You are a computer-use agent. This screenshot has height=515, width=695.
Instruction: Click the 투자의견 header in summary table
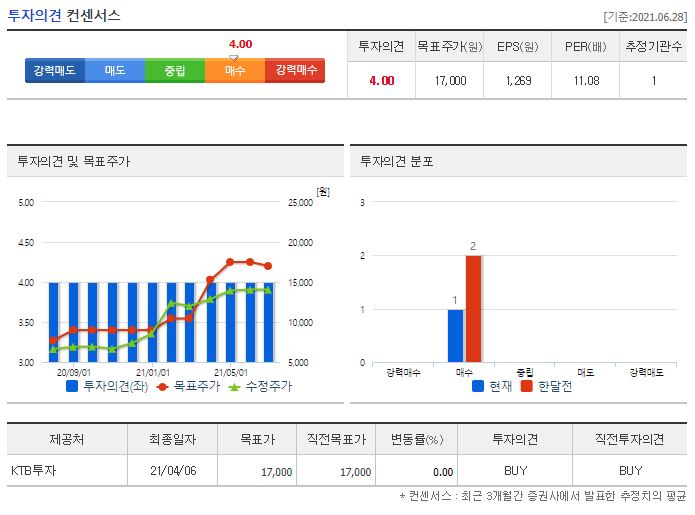pyautogui.click(x=381, y=47)
